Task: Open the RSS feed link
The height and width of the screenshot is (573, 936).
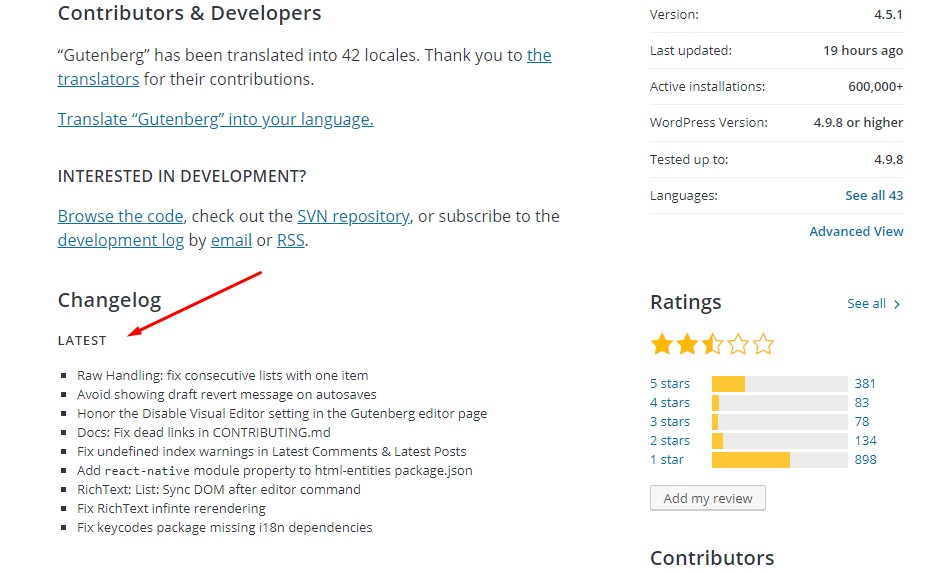Action: (291, 240)
